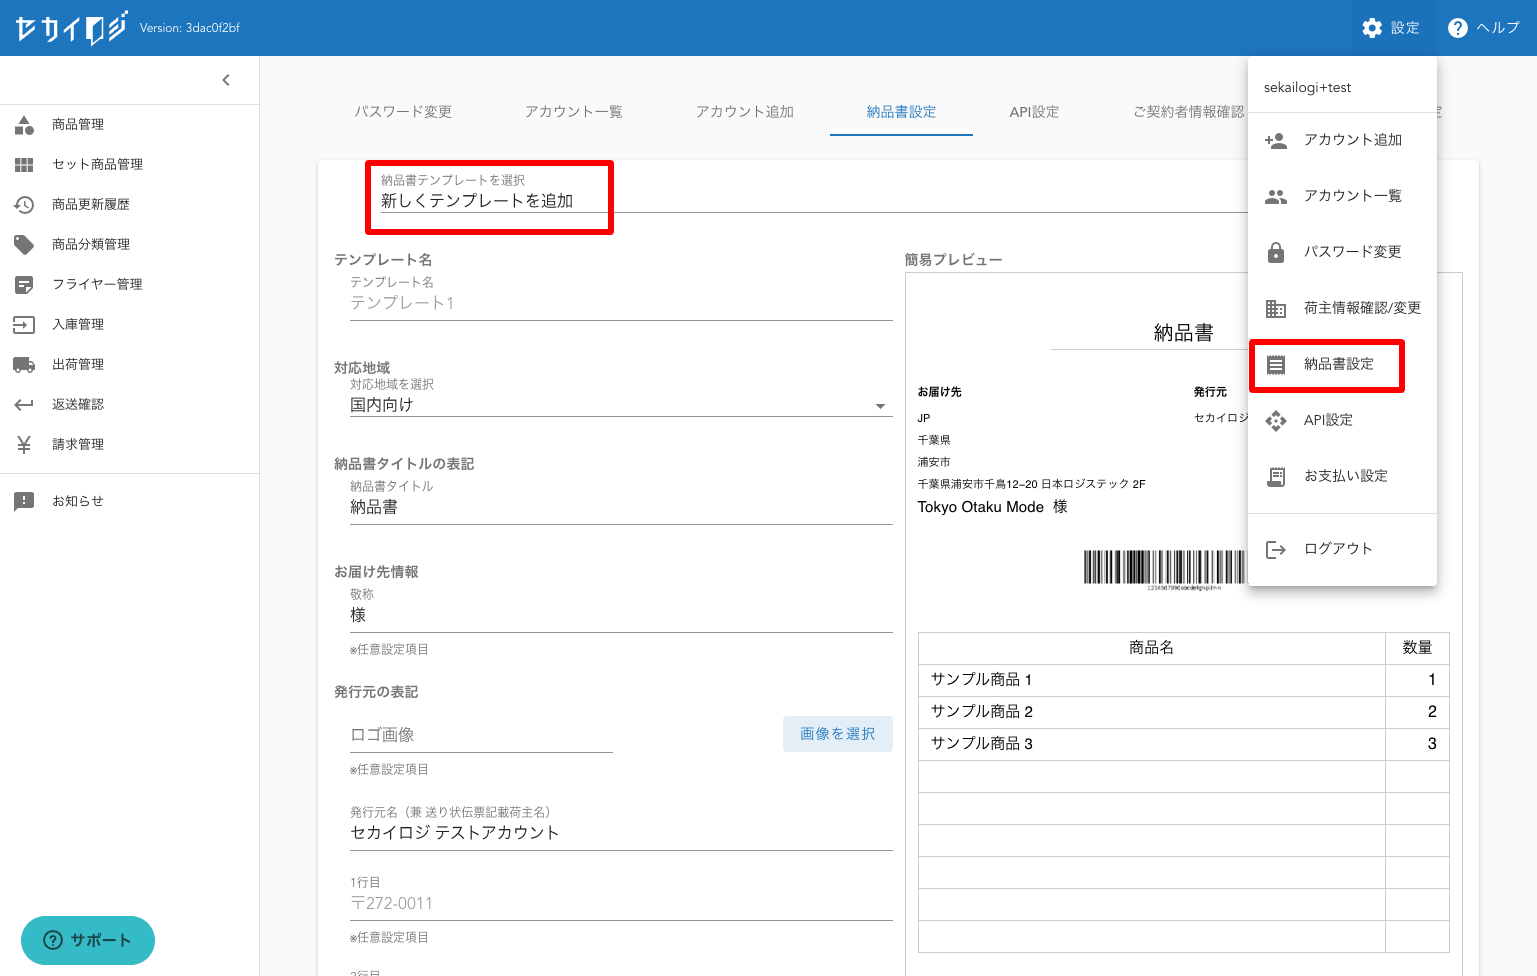1537x976 pixels.
Task: Switch to the API設定 tab
Action: tap(1034, 112)
